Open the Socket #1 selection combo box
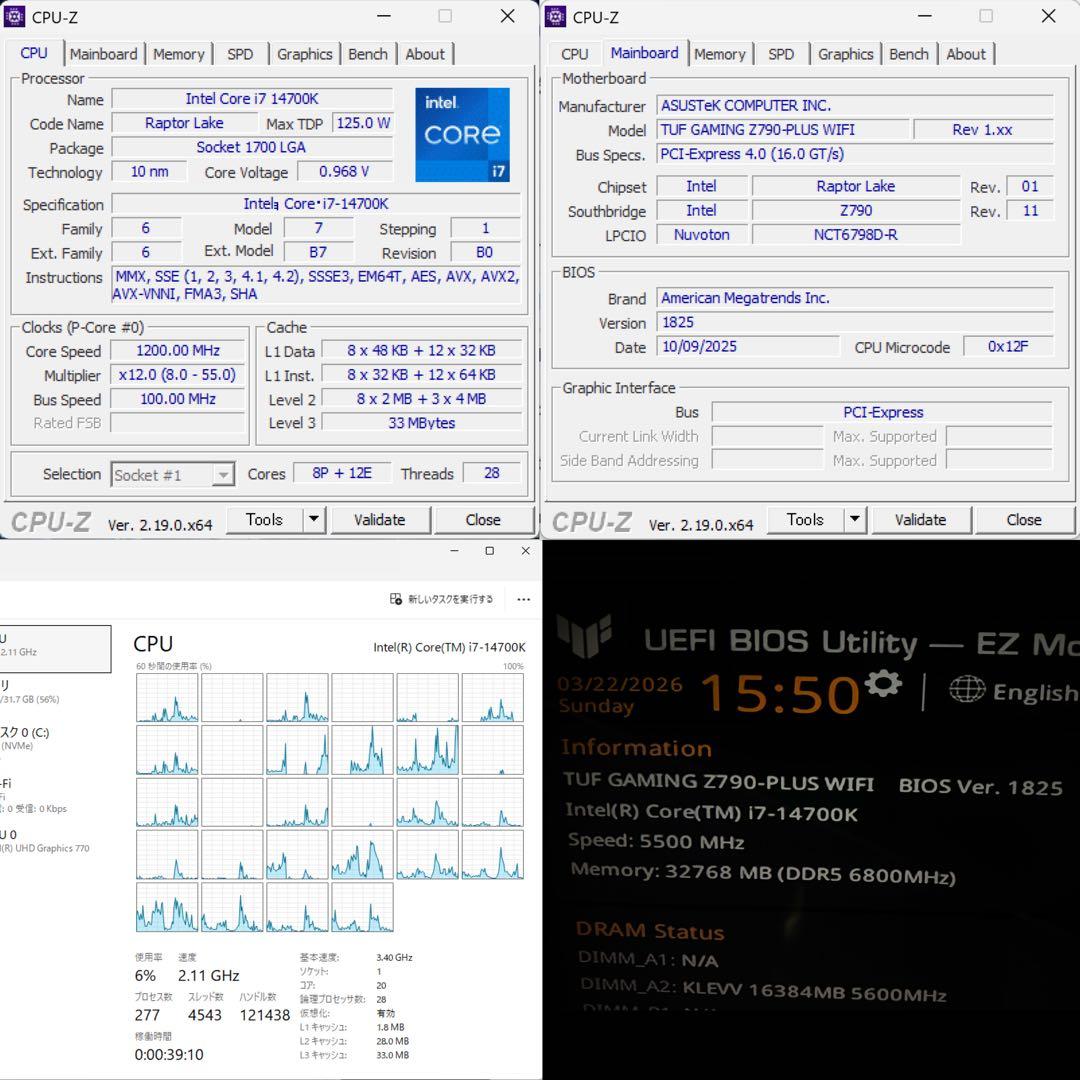Viewport: 1080px width, 1080px height. coord(173,475)
